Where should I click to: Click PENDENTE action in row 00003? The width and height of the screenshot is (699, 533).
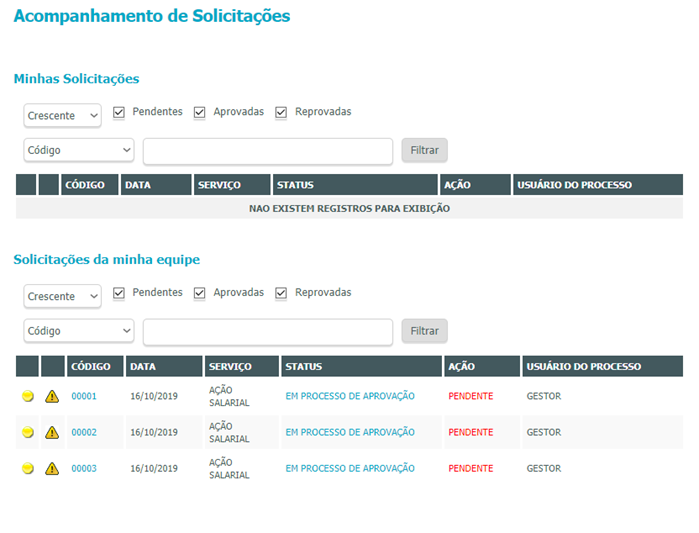(x=471, y=468)
